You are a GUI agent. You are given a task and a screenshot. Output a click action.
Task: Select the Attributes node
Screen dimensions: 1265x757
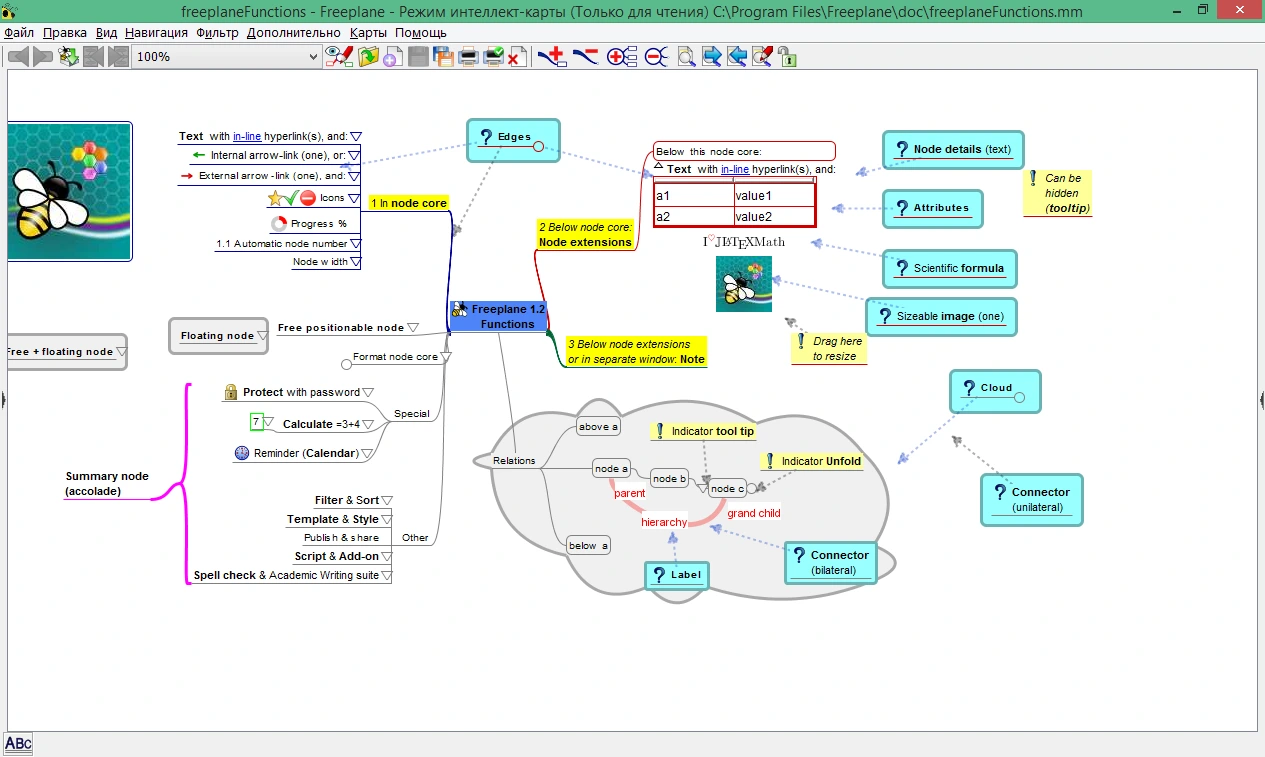(x=932, y=208)
